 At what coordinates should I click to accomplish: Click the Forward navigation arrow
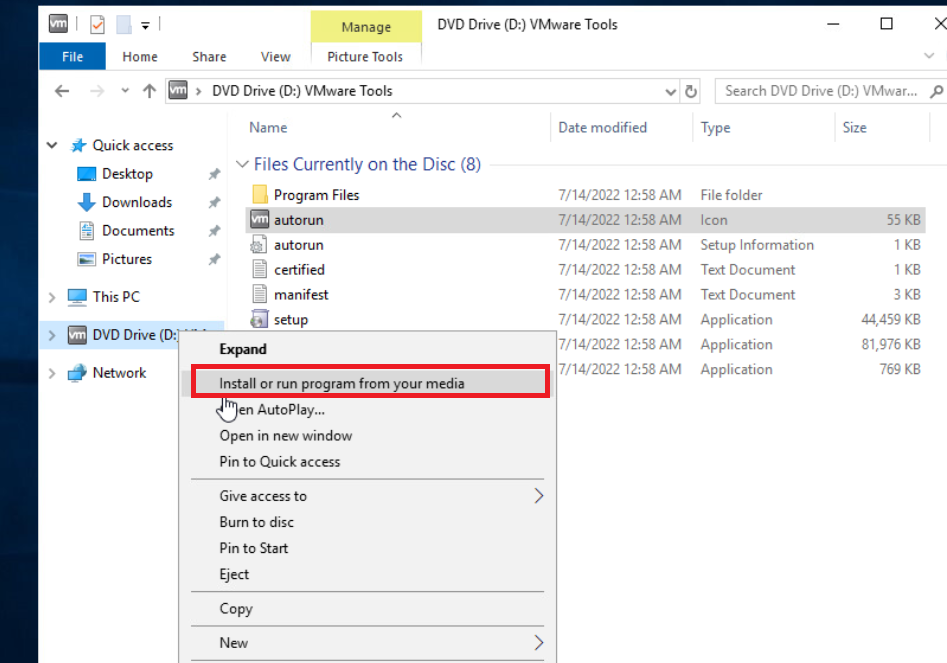97,91
